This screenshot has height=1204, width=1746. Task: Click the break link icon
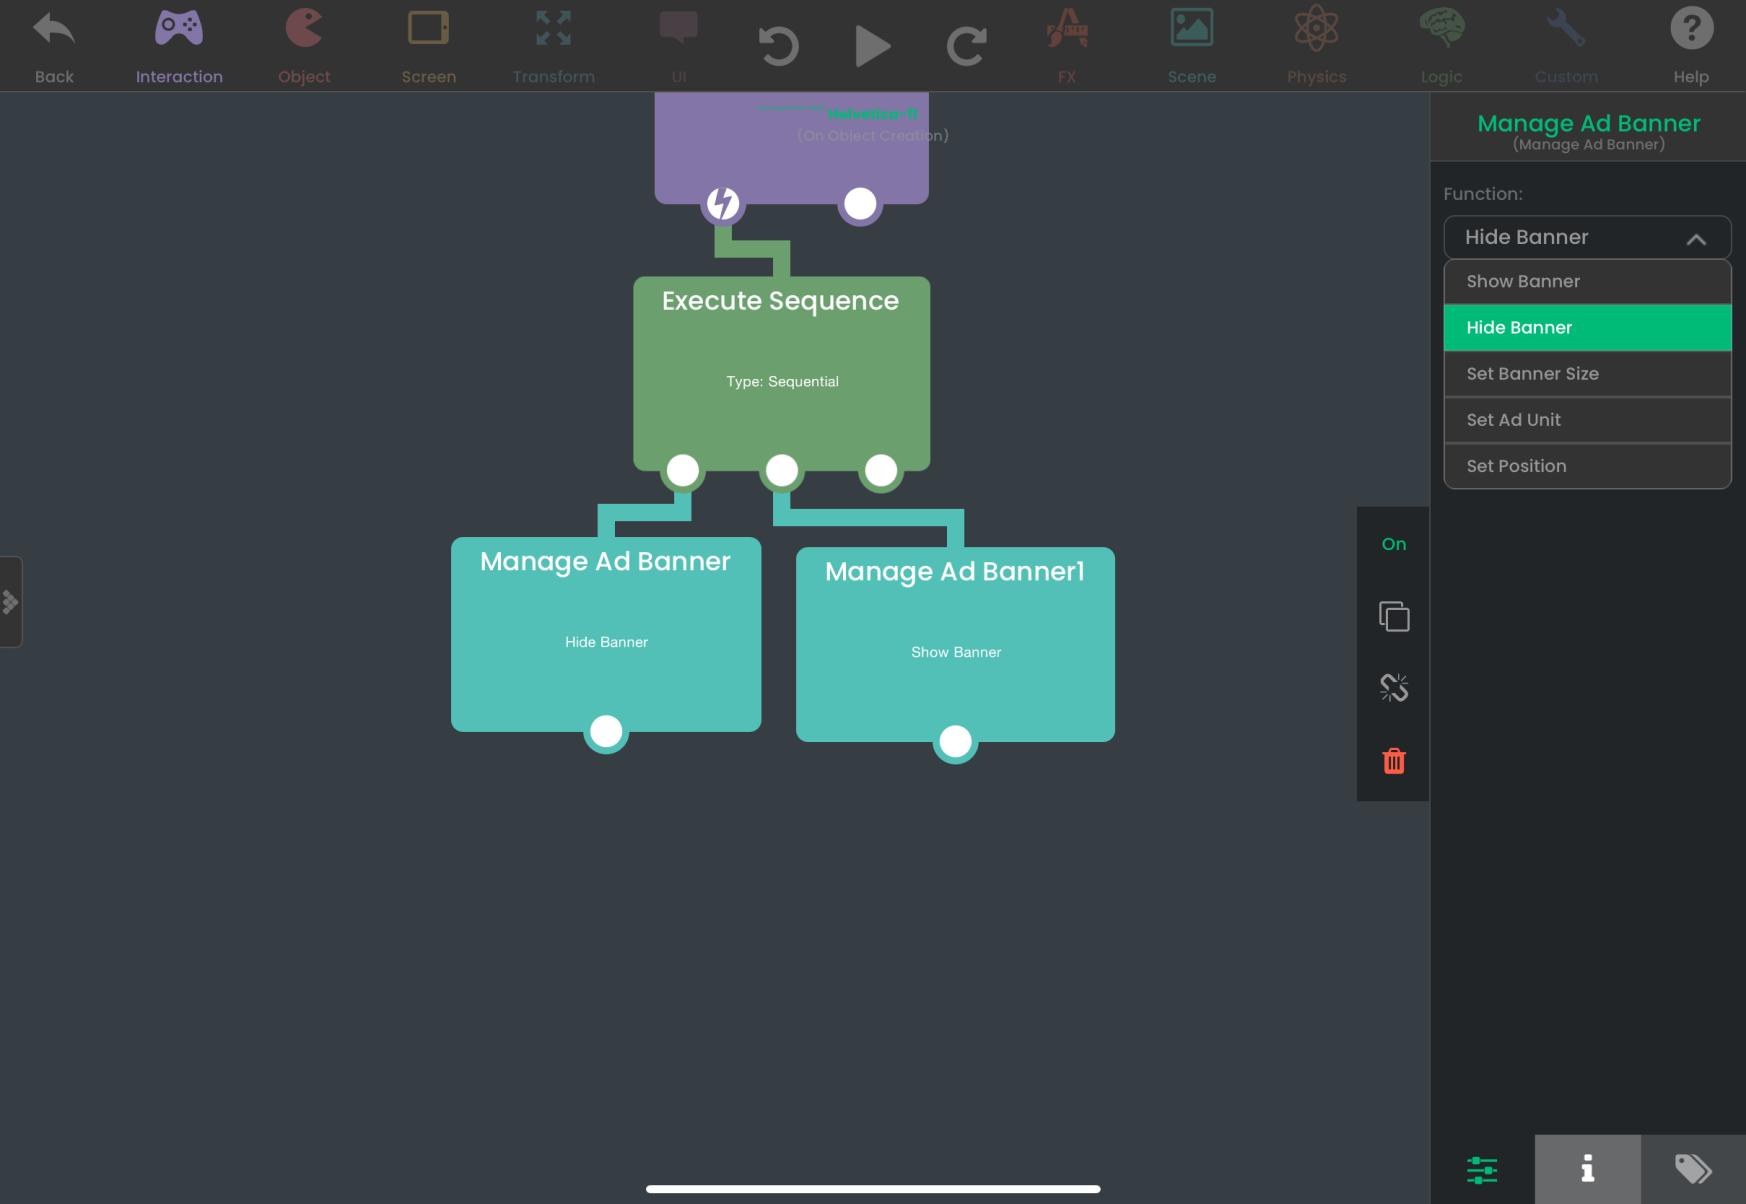1394,688
